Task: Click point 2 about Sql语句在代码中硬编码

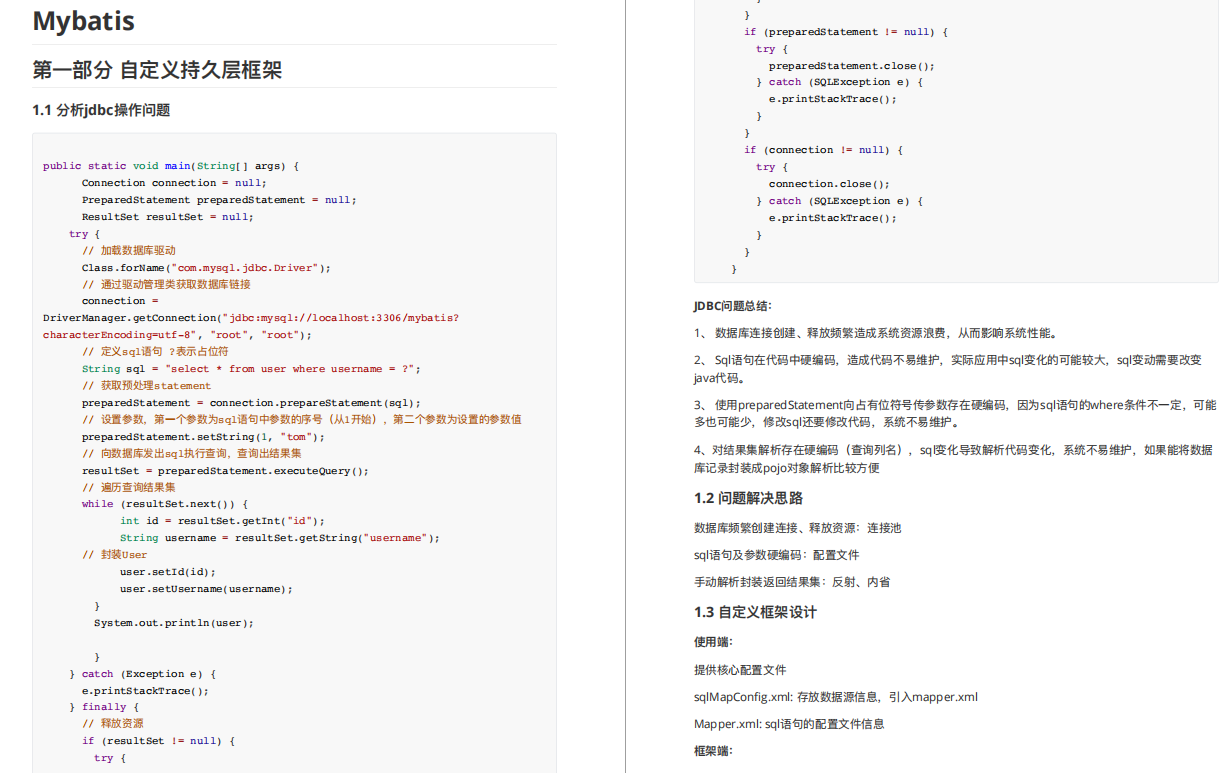Action: [x=948, y=369]
